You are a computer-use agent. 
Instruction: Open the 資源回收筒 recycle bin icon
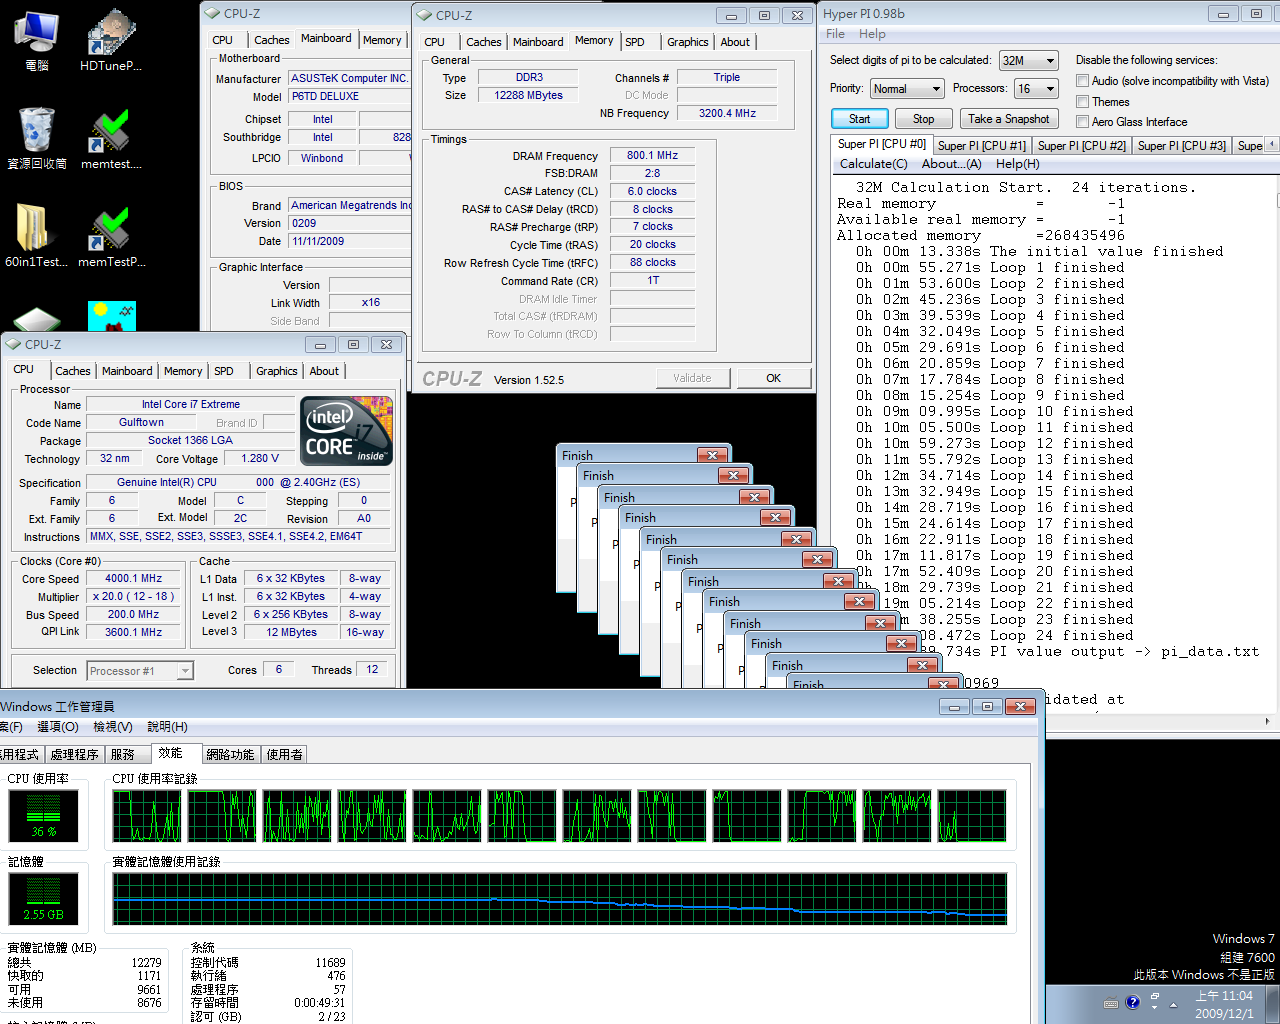point(37,138)
